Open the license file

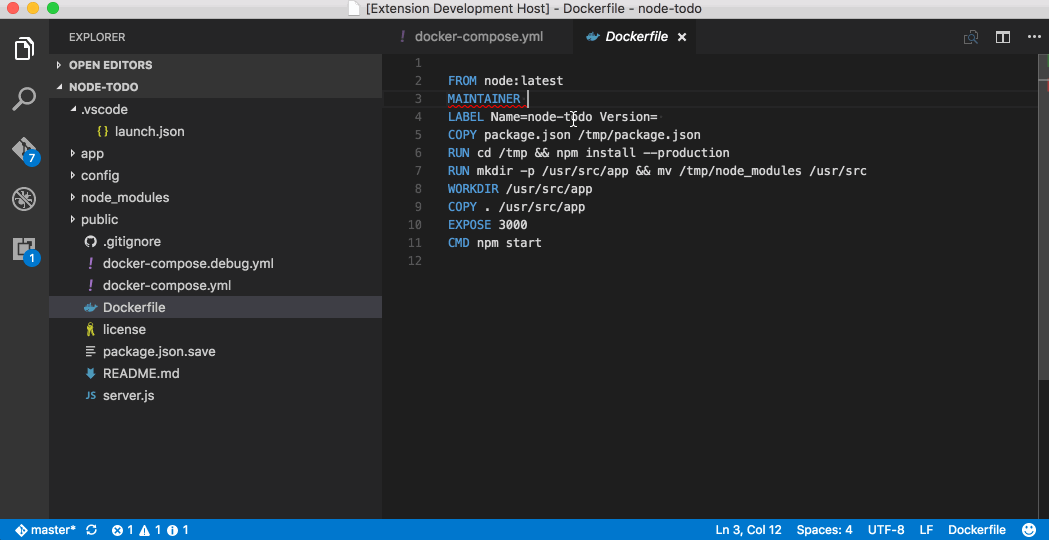coord(215,329)
